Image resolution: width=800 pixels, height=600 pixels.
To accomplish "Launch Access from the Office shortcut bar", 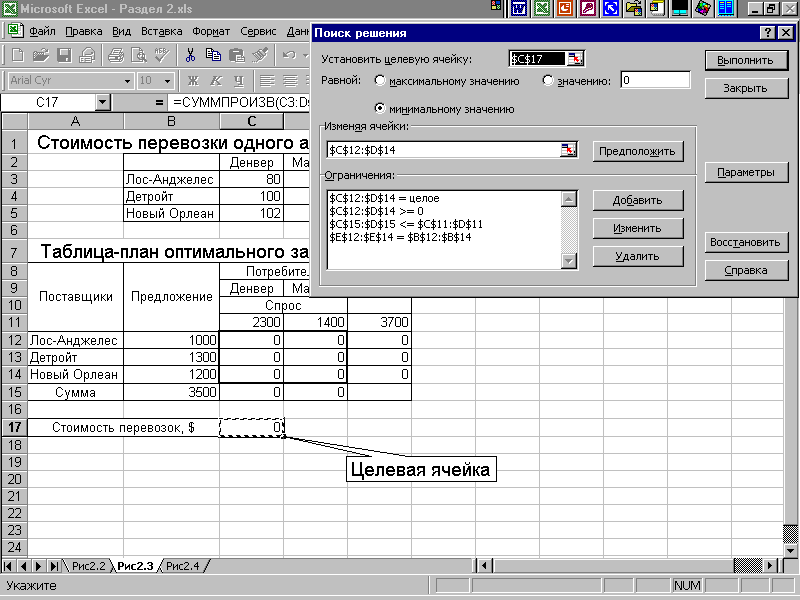I will [x=588, y=9].
